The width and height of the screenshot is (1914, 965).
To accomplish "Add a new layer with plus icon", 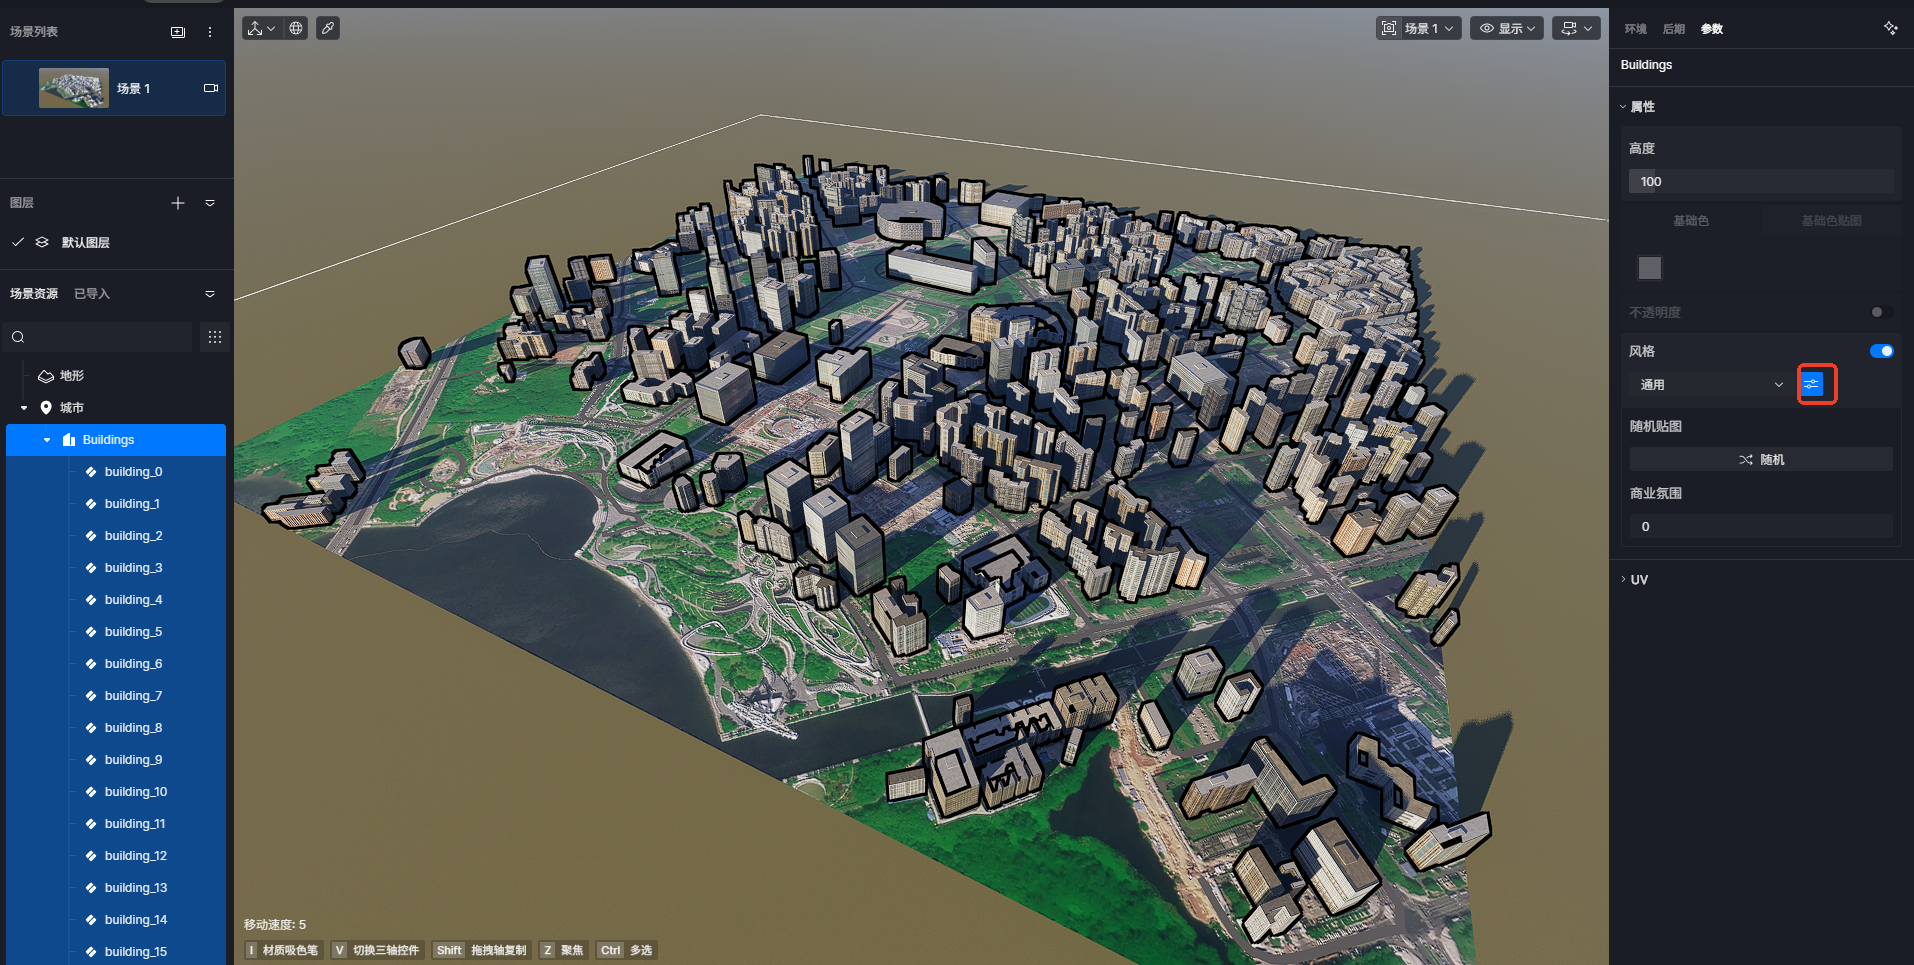I will [x=178, y=203].
